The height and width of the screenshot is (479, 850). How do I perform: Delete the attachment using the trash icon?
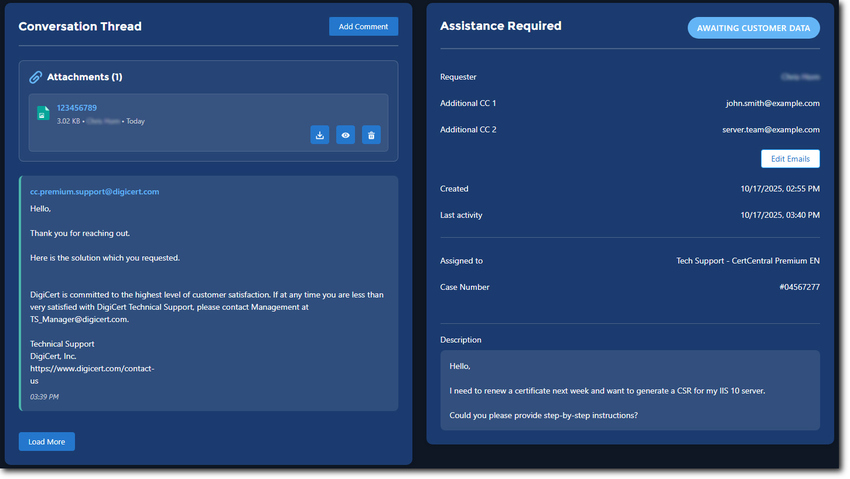coord(371,135)
